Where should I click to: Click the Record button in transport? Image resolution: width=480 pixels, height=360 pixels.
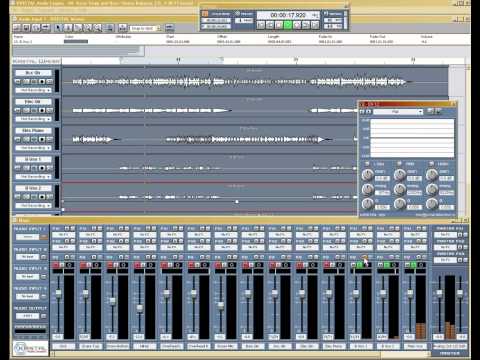coord(297,25)
